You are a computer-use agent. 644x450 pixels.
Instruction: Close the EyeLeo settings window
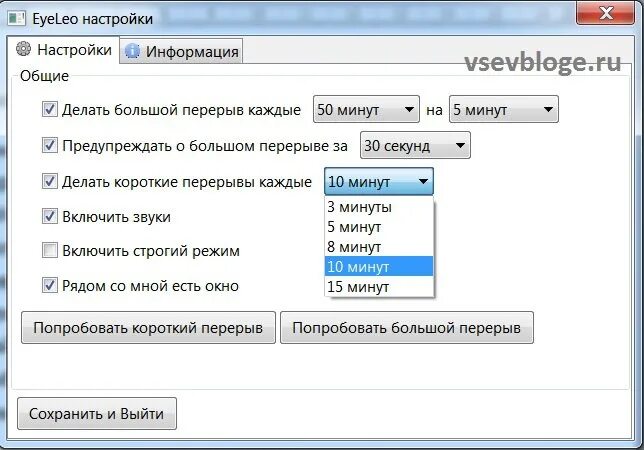[606, 14]
